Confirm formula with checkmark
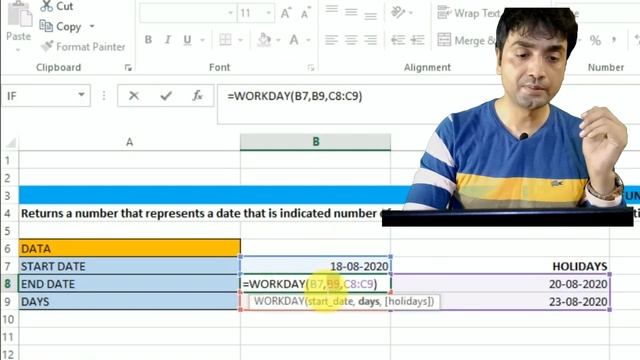 [x=166, y=96]
